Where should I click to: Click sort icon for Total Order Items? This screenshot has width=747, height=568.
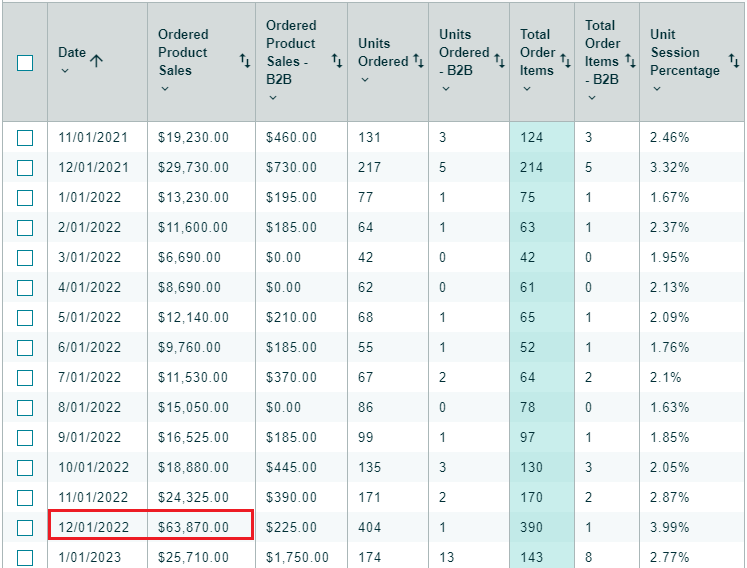563,62
